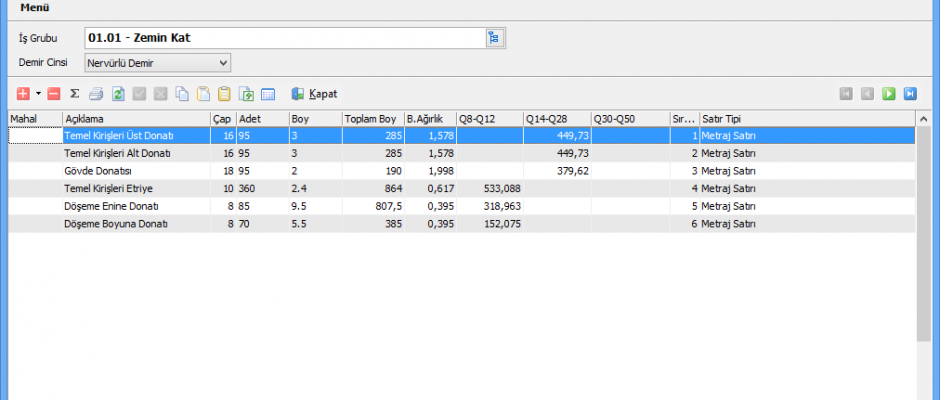
Task: Click the copy rows icon
Action: click(182, 94)
